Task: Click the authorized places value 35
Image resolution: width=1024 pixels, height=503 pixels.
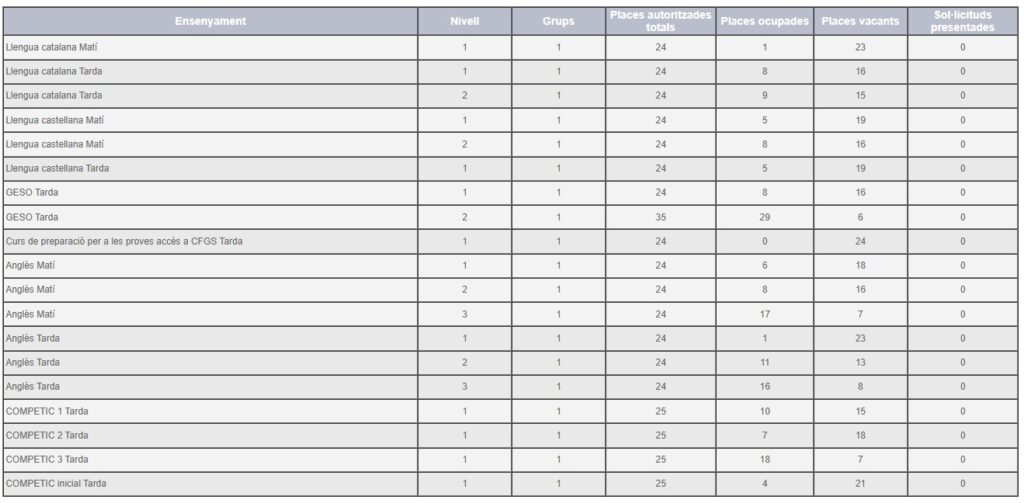Action: point(660,217)
